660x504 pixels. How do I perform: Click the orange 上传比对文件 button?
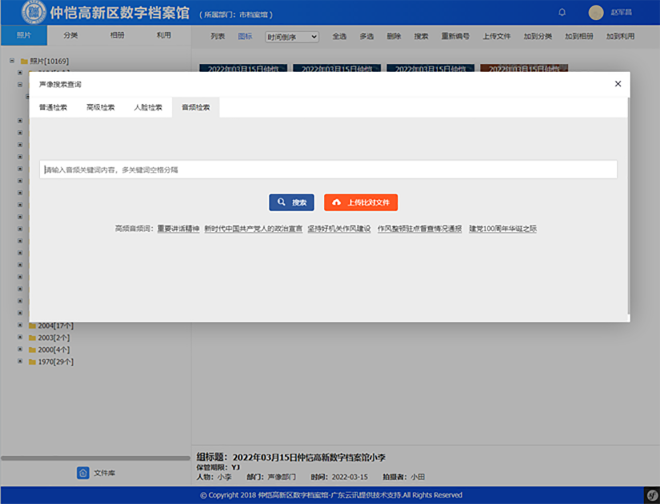[x=361, y=202]
